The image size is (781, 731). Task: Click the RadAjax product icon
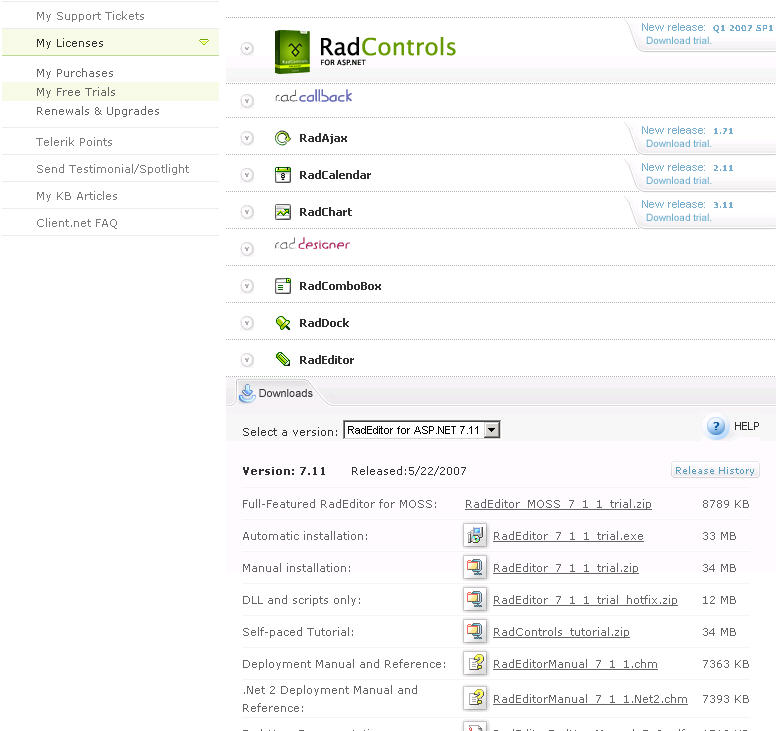click(x=283, y=138)
